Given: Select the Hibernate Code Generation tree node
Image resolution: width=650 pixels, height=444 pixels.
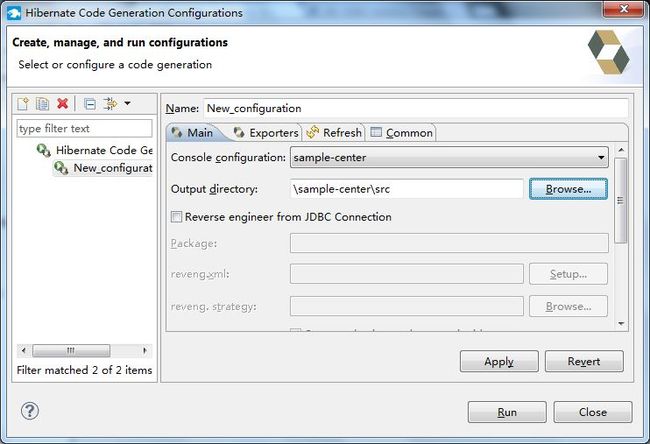Looking at the screenshot, I should (x=95, y=150).
